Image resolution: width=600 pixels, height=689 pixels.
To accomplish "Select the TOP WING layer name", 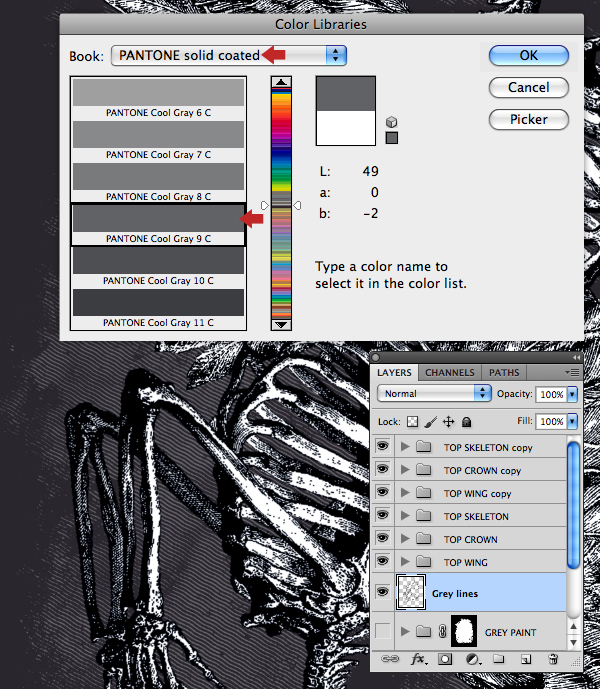I will (465, 562).
